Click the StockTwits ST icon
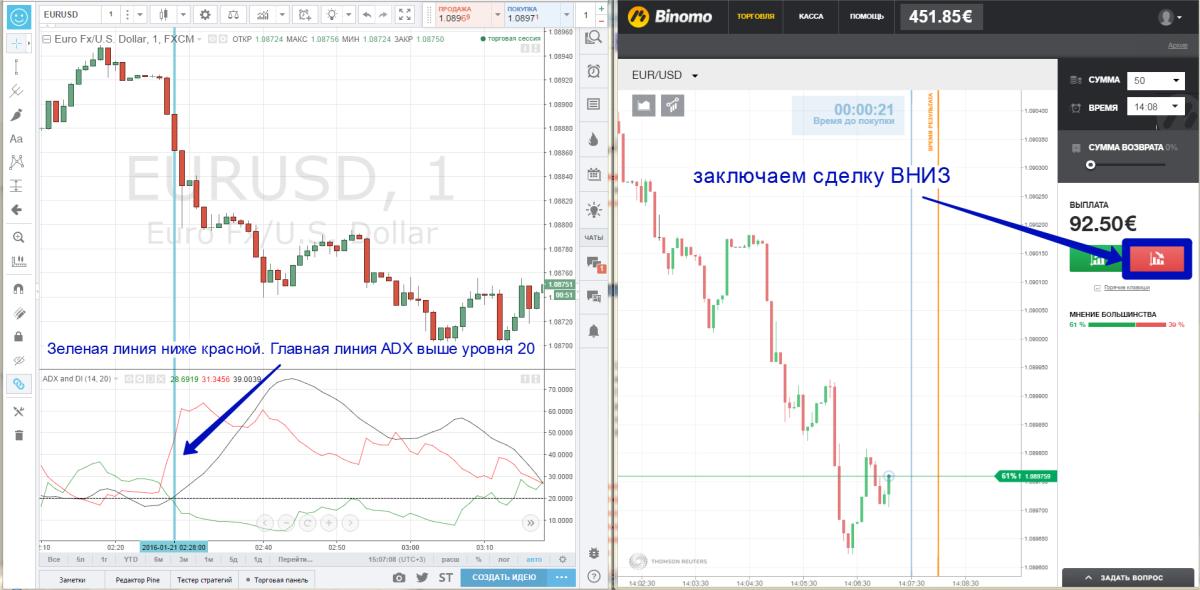 point(445,578)
